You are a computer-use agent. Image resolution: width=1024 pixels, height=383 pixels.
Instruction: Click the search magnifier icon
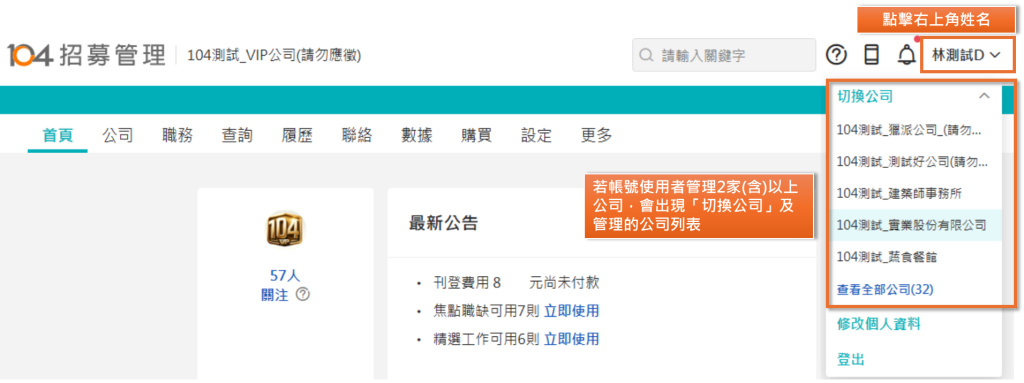[647, 55]
